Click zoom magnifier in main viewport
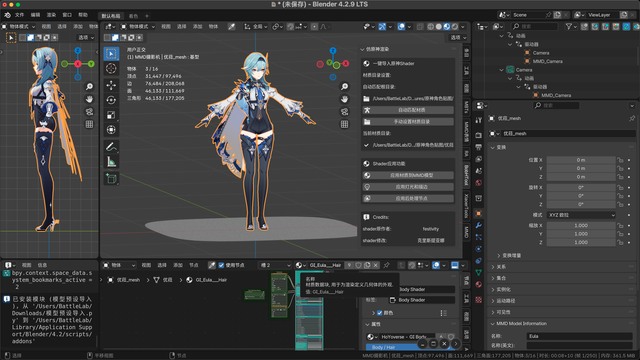Screen dimensions: 640x360 344,87
